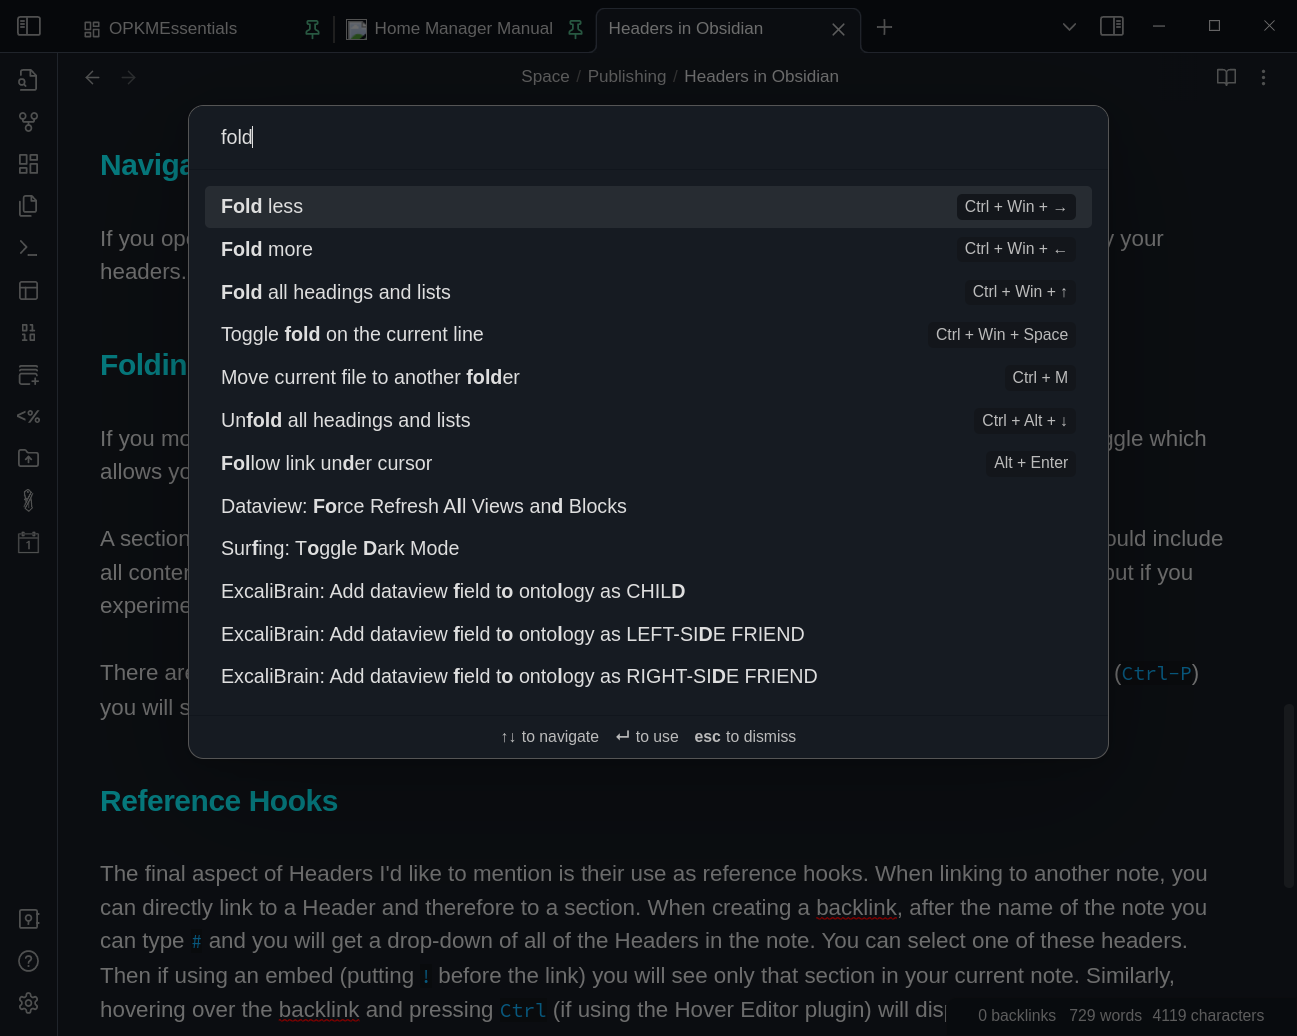The height and width of the screenshot is (1036, 1297).
Task: Open the graph view from the ribbon
Action: click(x=28, y=122)
